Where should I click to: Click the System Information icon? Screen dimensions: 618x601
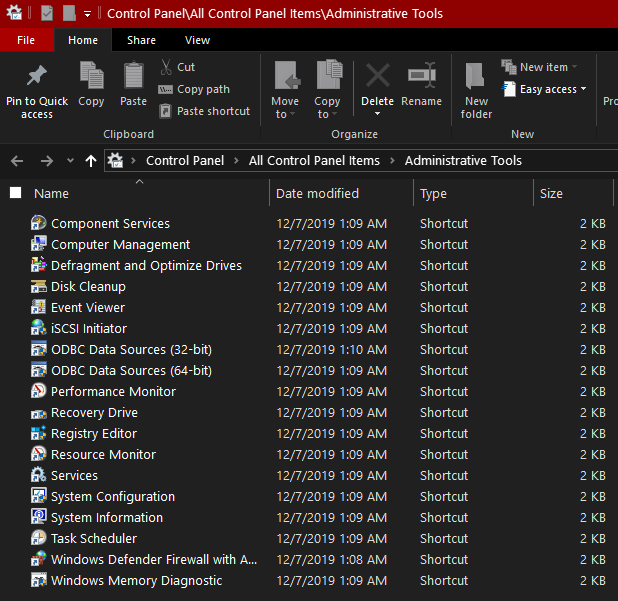(39, 517)
